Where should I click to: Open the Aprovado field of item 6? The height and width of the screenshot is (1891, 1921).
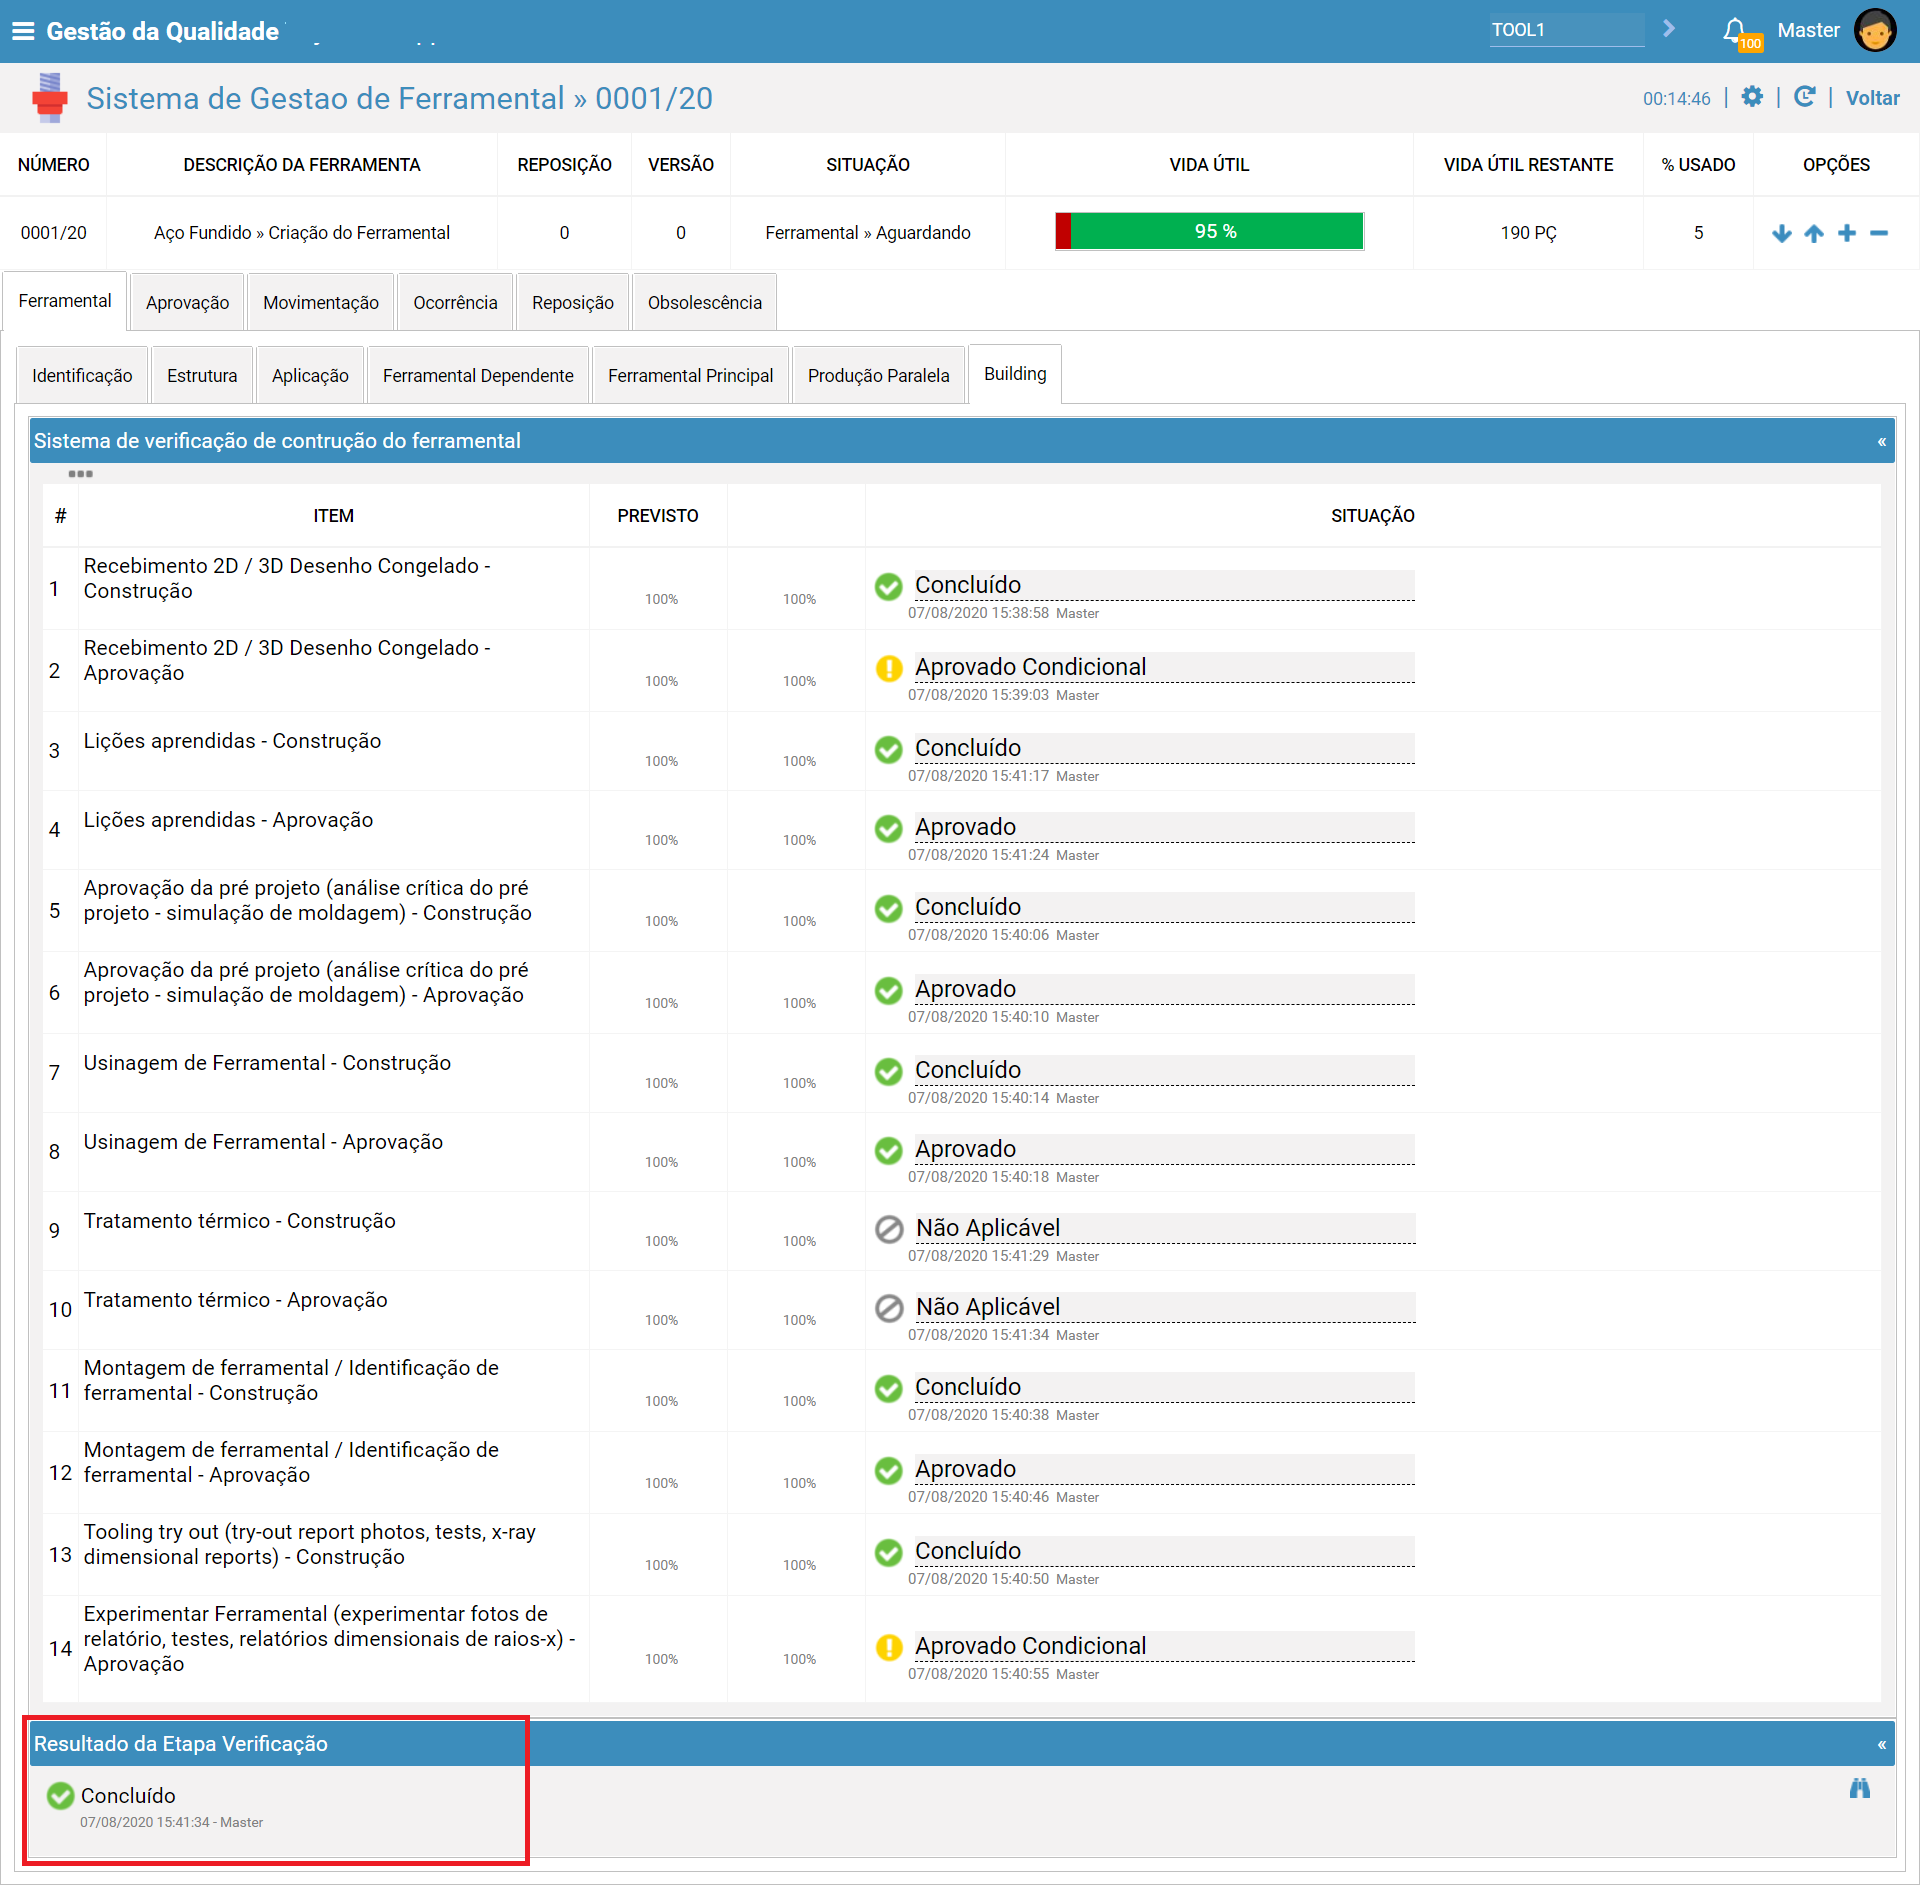click(x=1164, y=989)
